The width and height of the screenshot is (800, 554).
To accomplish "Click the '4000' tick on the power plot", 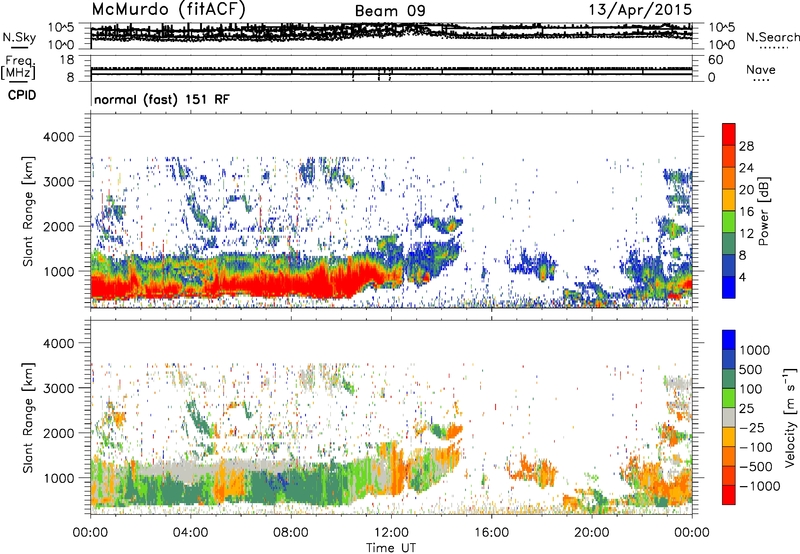I will coord(59,137).
